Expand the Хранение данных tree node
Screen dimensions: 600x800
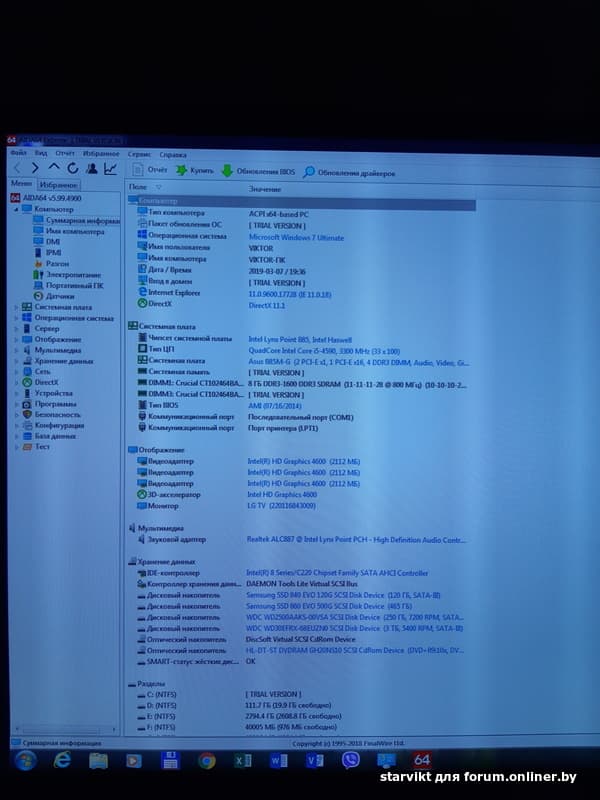click(x=16, y=361)
